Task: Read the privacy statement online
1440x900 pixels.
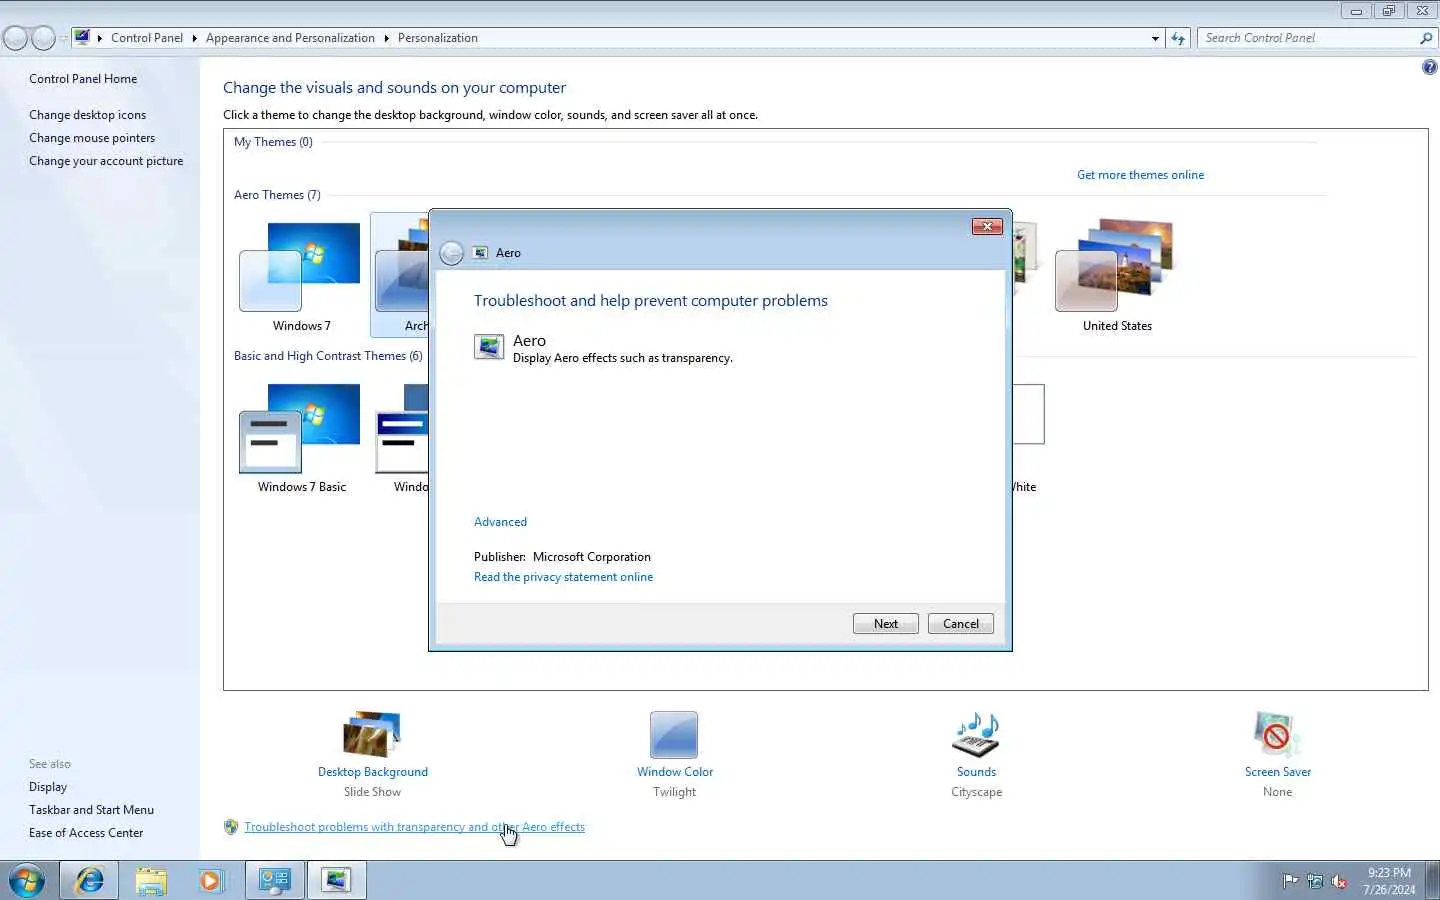Action: [563, 577]
